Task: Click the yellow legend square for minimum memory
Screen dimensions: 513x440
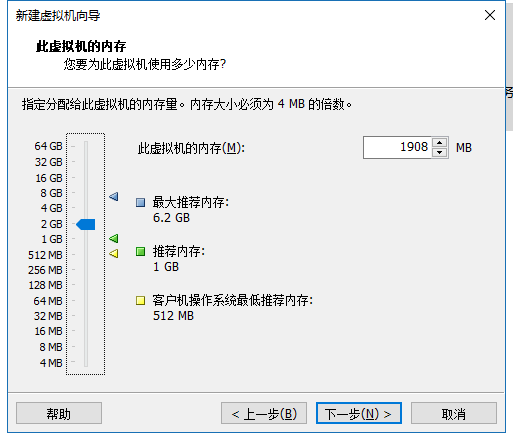Action: (x=140, y=300)
